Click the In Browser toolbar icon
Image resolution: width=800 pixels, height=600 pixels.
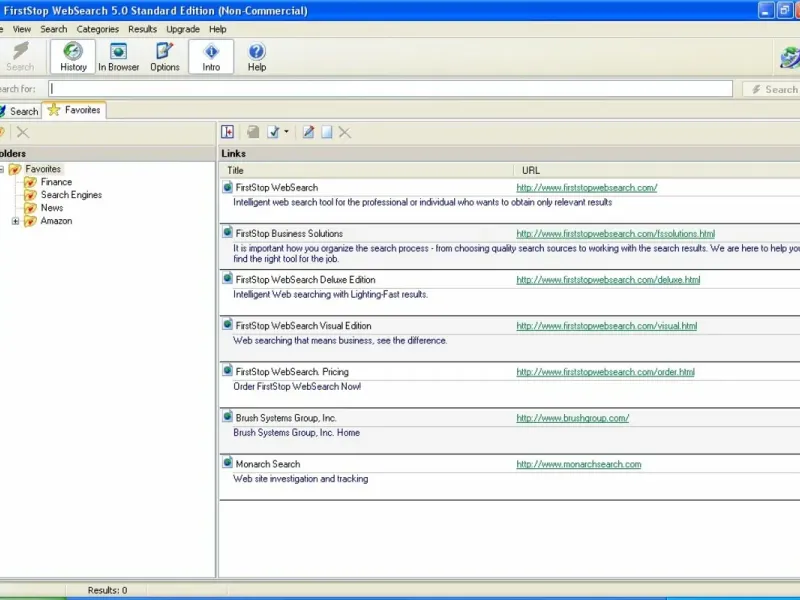click(118, 56)
